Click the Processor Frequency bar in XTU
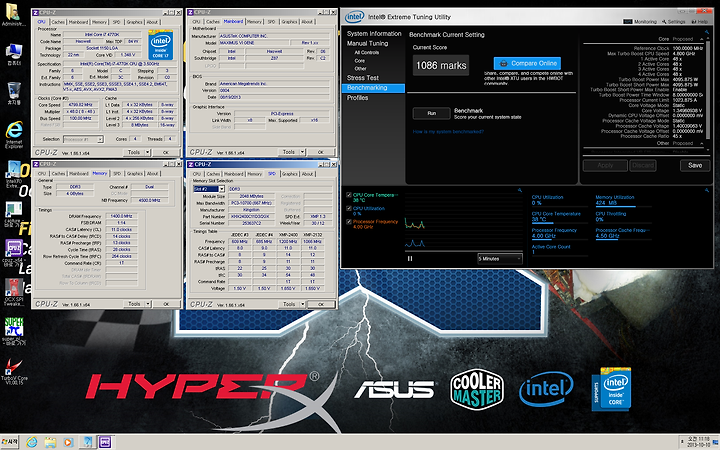 point(559,239)
